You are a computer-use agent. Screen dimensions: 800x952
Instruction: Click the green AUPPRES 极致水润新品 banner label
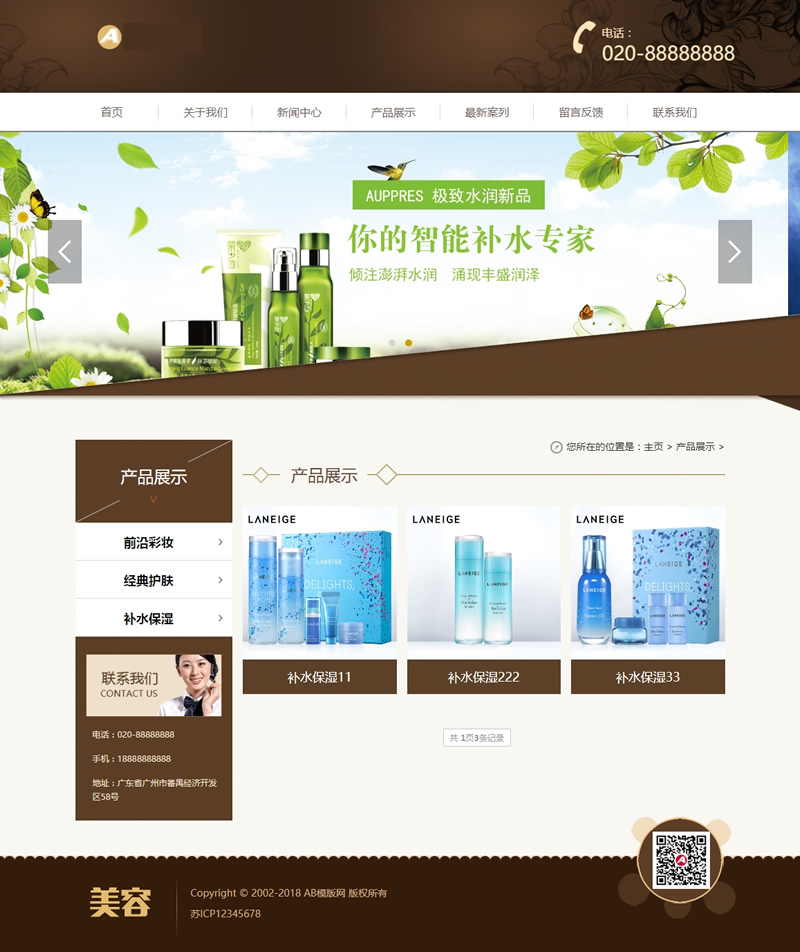(x=449, y=195)
